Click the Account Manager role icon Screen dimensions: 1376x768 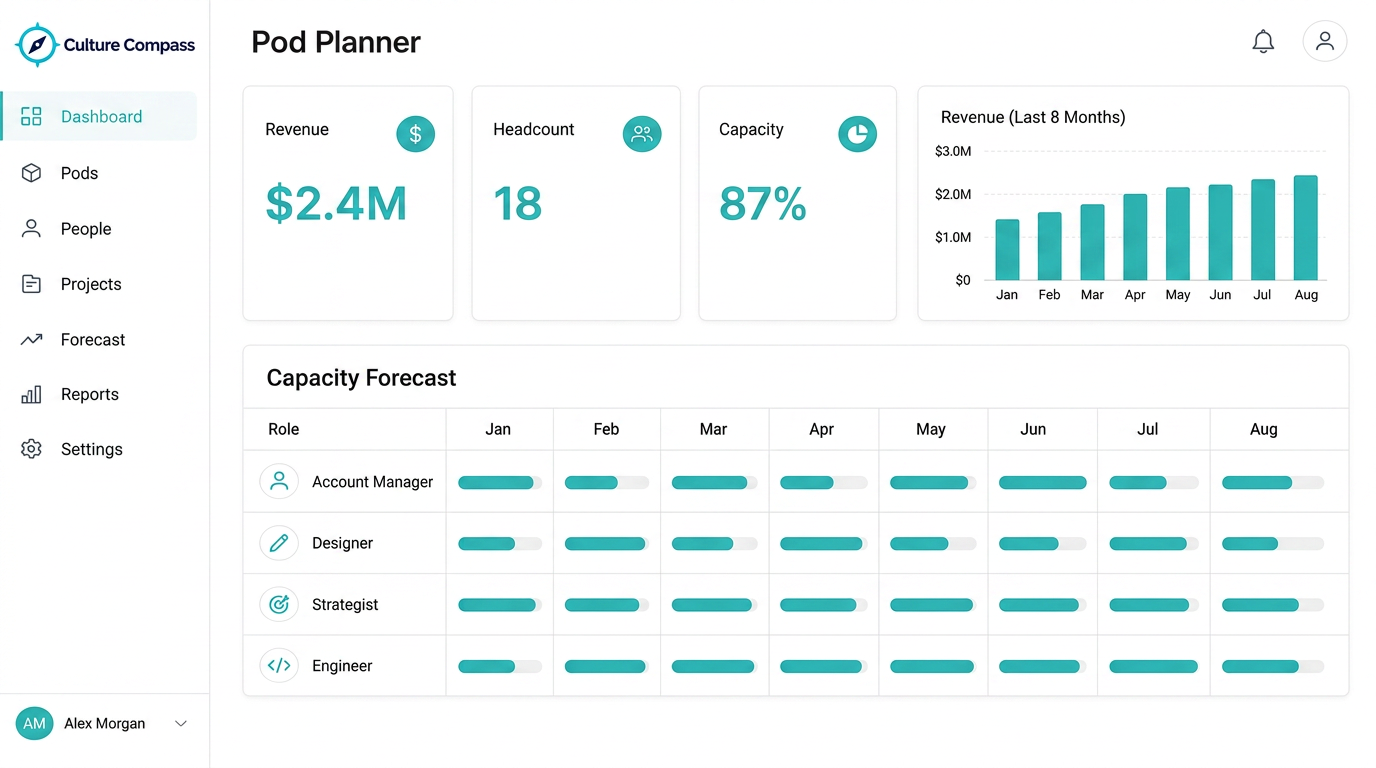279,481
